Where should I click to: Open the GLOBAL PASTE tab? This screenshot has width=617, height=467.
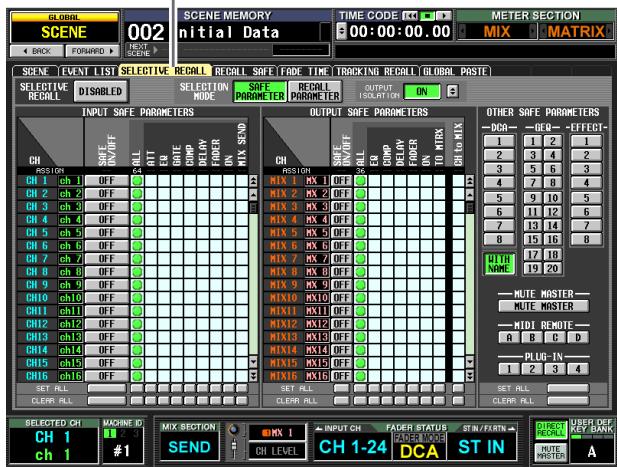[455, 72]
